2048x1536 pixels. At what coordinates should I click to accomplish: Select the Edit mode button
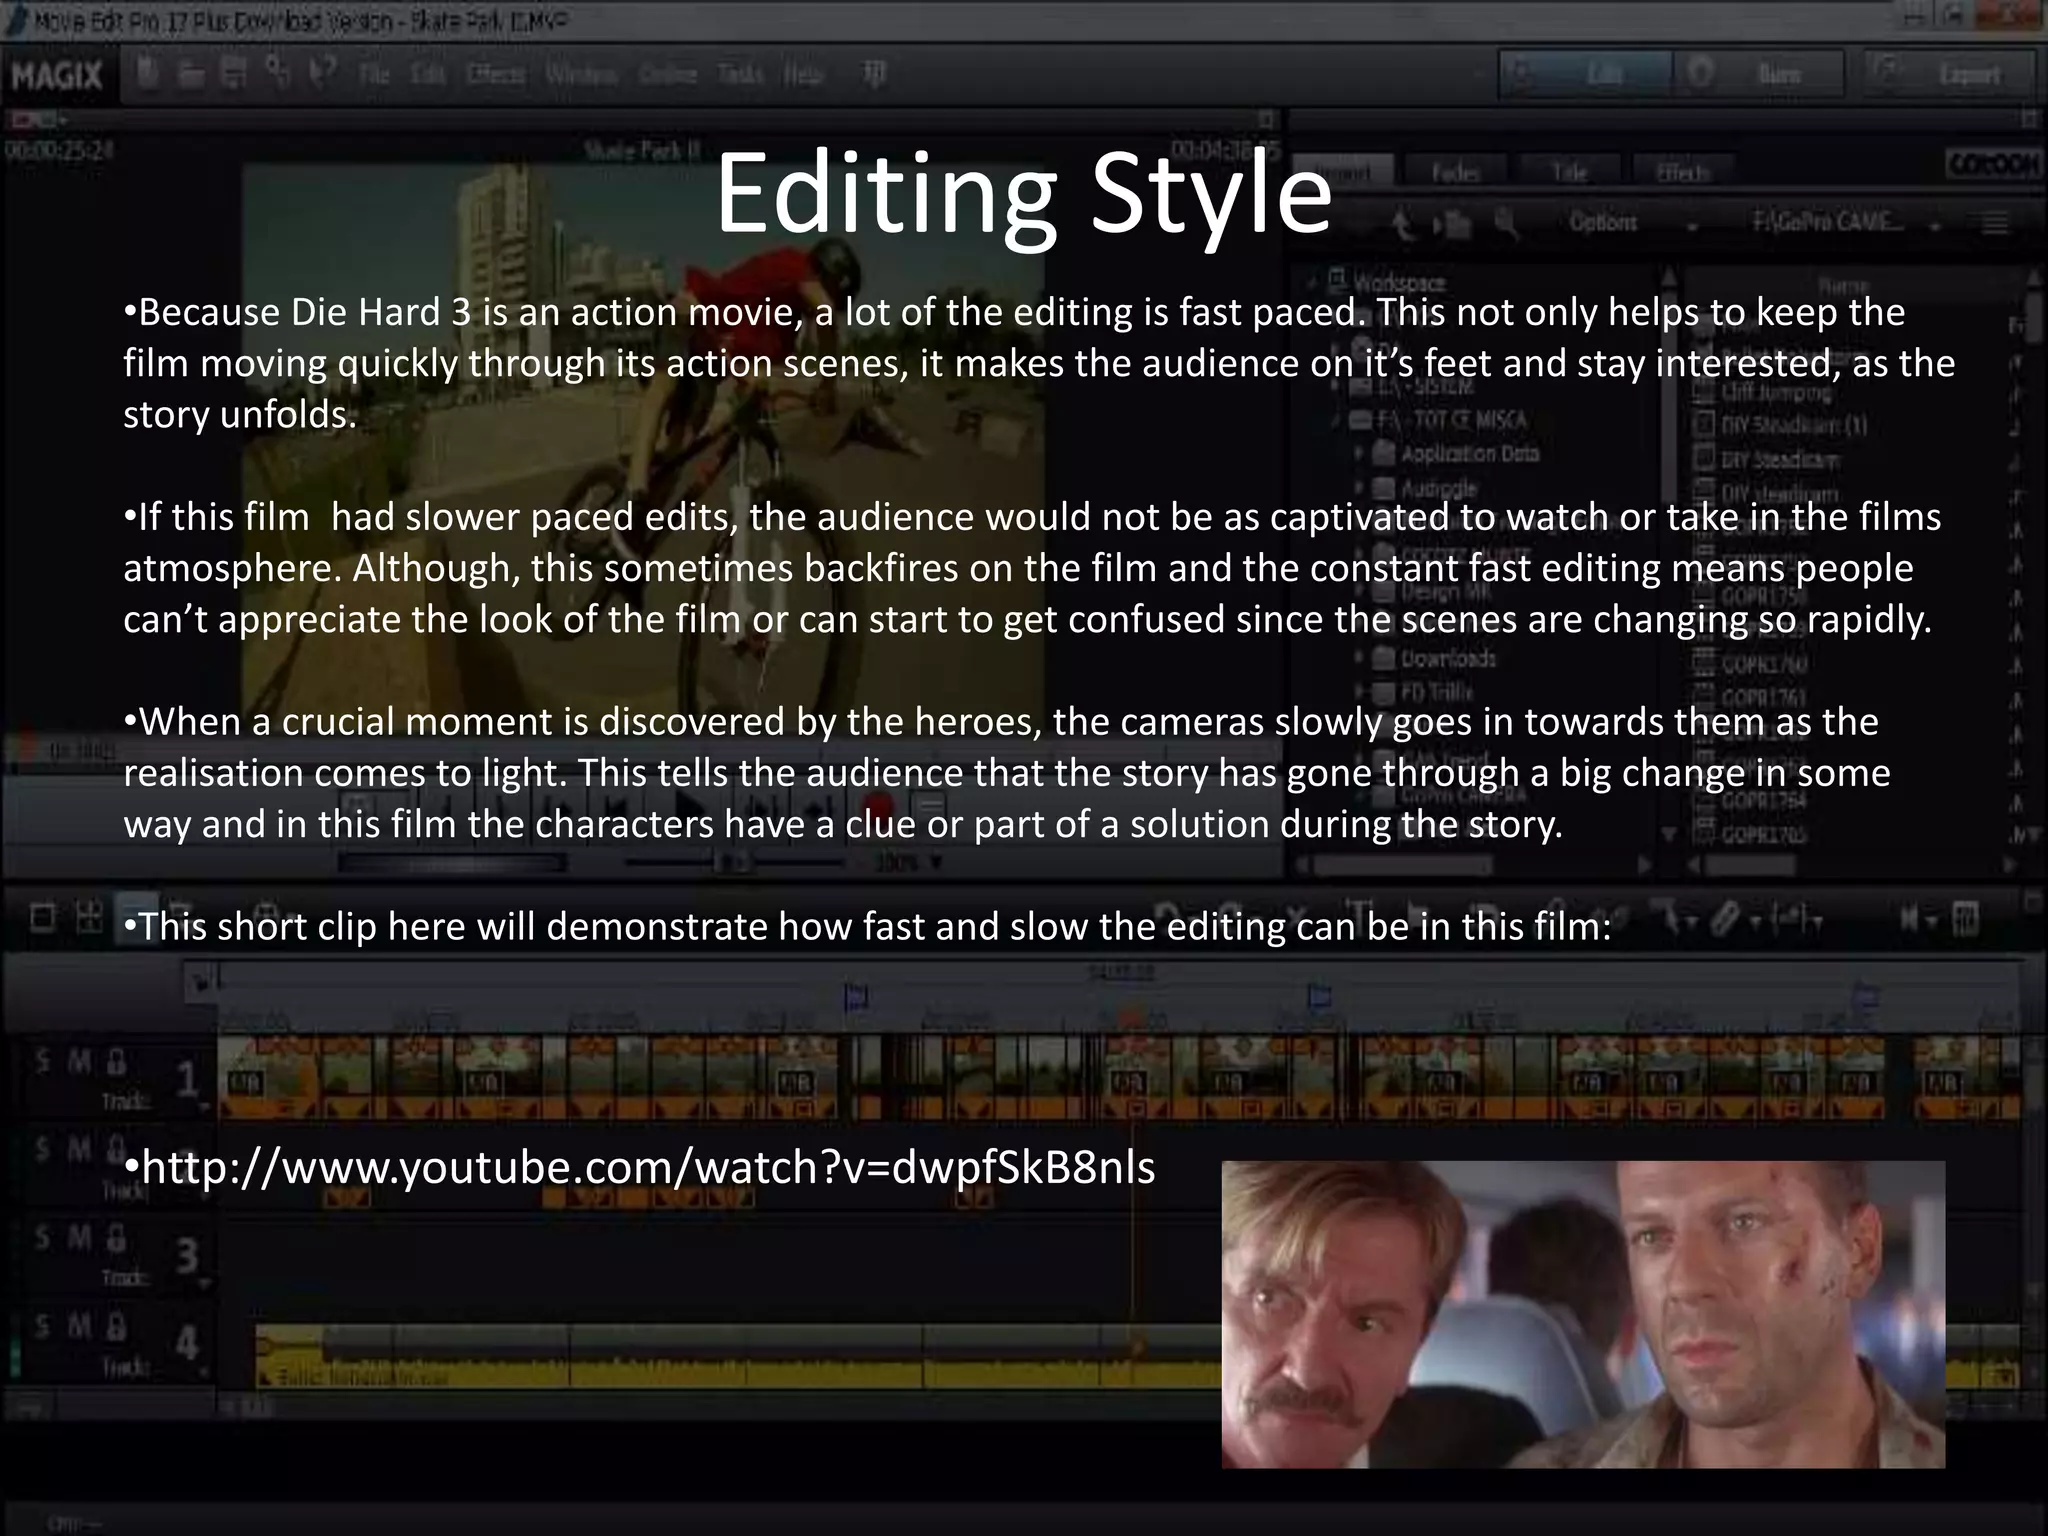tap(1586, 74)
